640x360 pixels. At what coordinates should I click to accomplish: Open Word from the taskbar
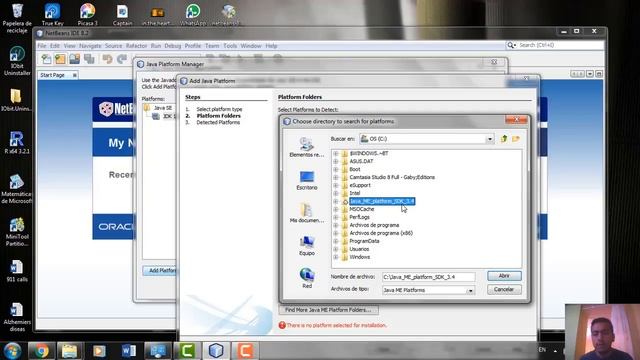coord(129,351)
